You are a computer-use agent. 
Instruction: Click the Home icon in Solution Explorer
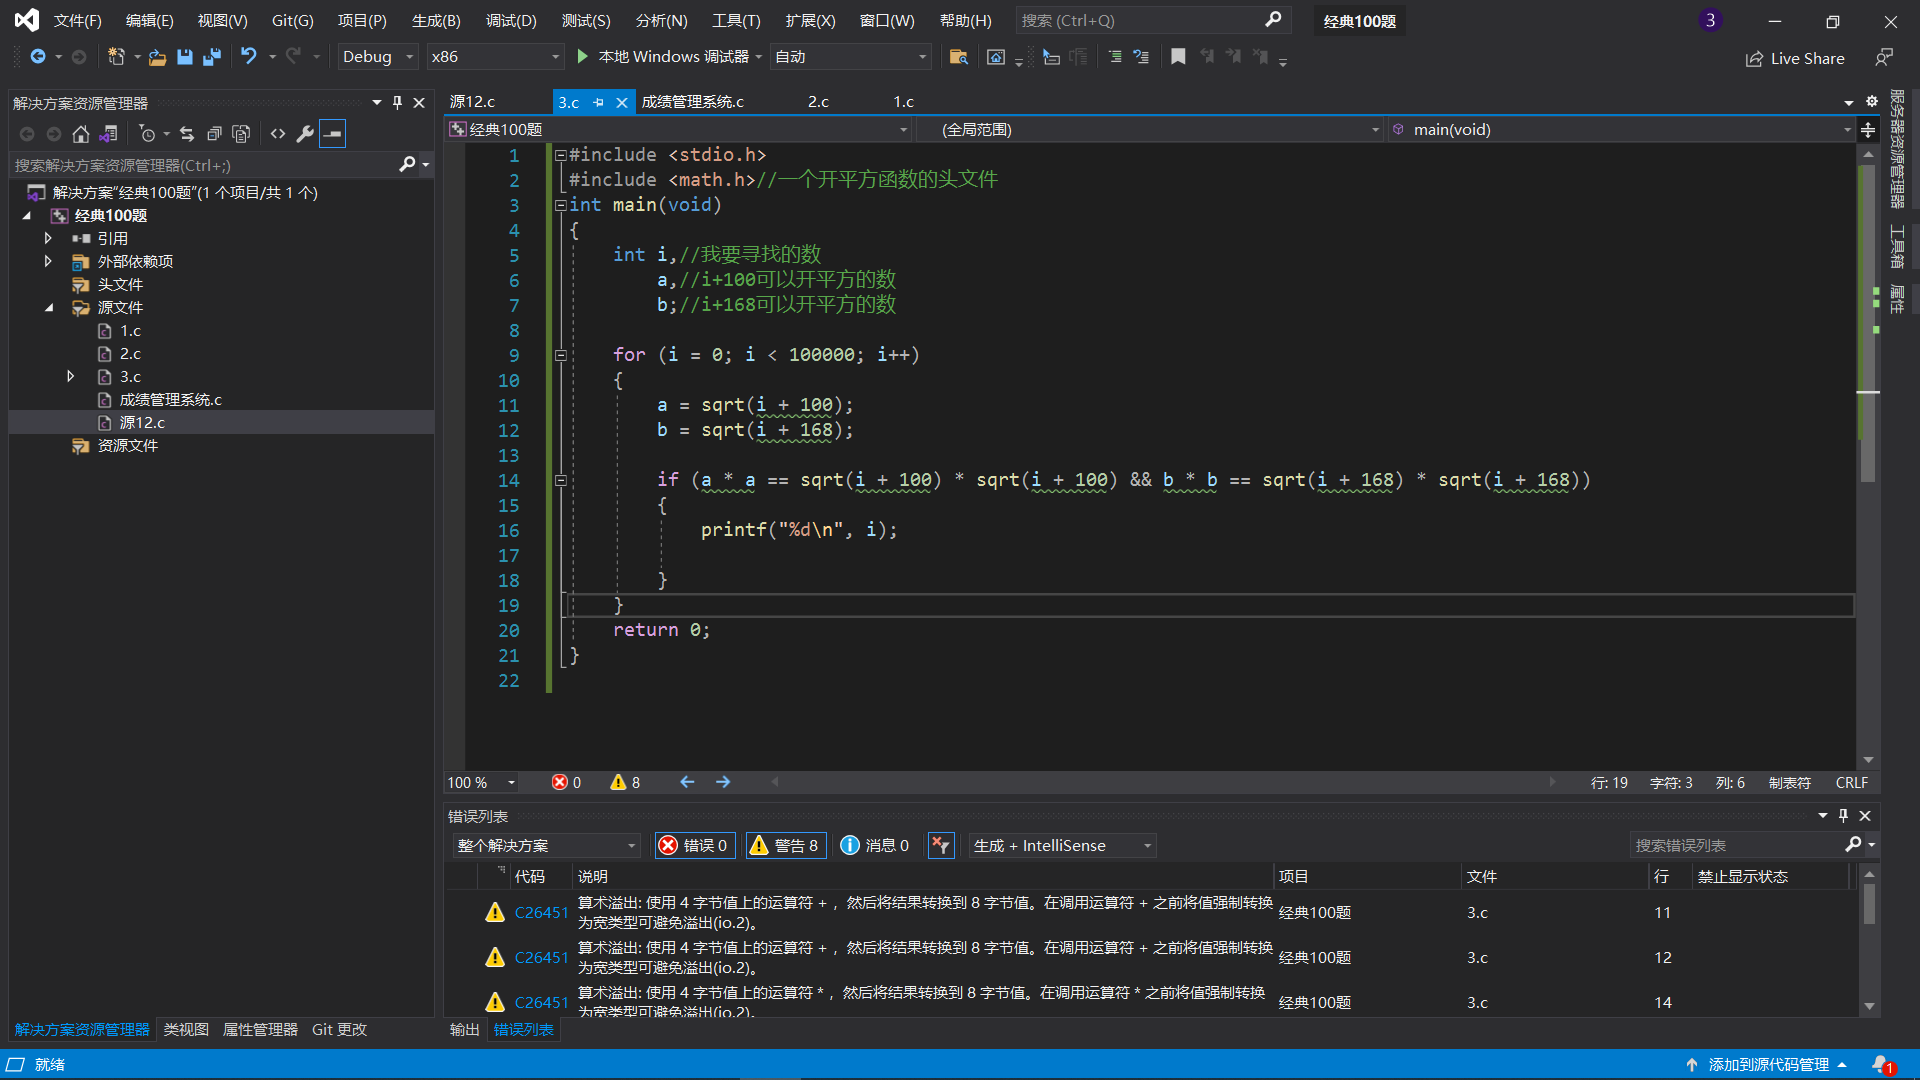pos(81,133)
